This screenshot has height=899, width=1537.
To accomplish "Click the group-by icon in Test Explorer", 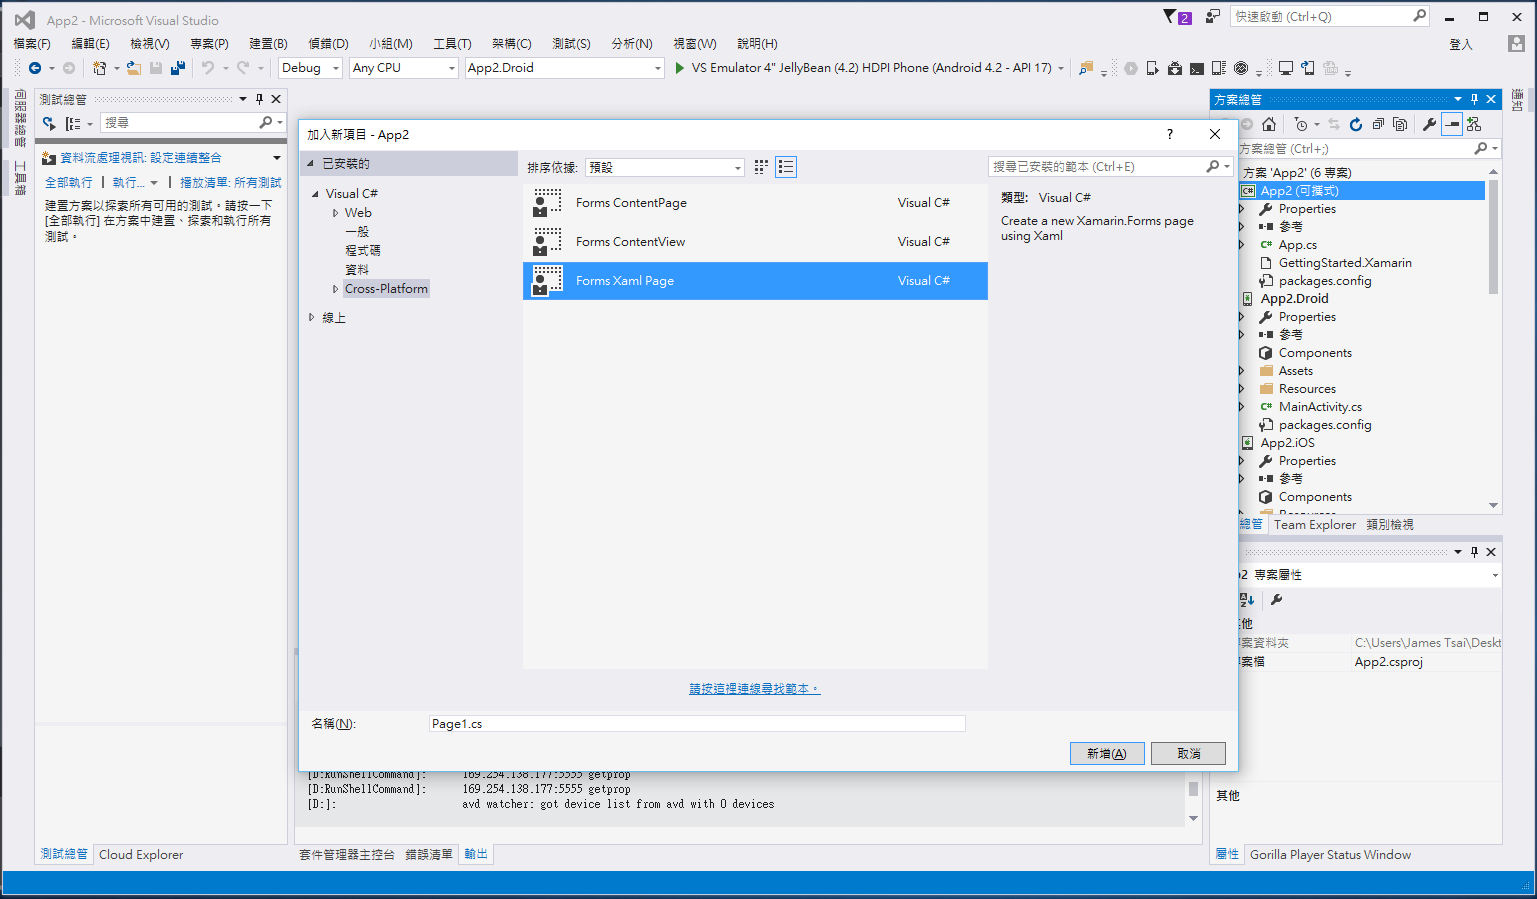I will pos(73,123).
